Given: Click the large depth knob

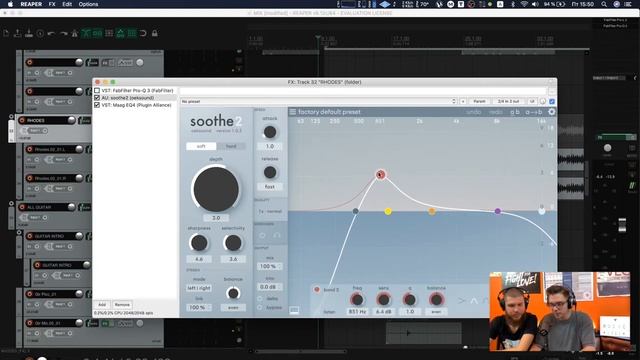Looking at the screenshot, I should click(216, 189).
